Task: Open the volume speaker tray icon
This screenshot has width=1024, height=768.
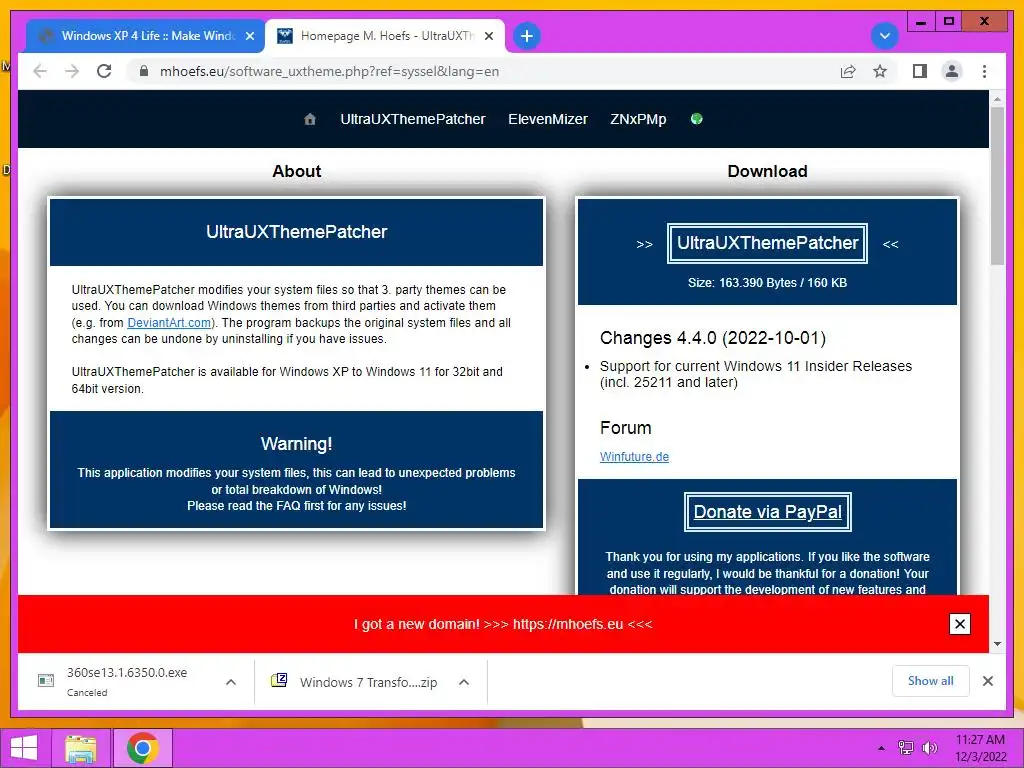Action: [x=929, y=748]
